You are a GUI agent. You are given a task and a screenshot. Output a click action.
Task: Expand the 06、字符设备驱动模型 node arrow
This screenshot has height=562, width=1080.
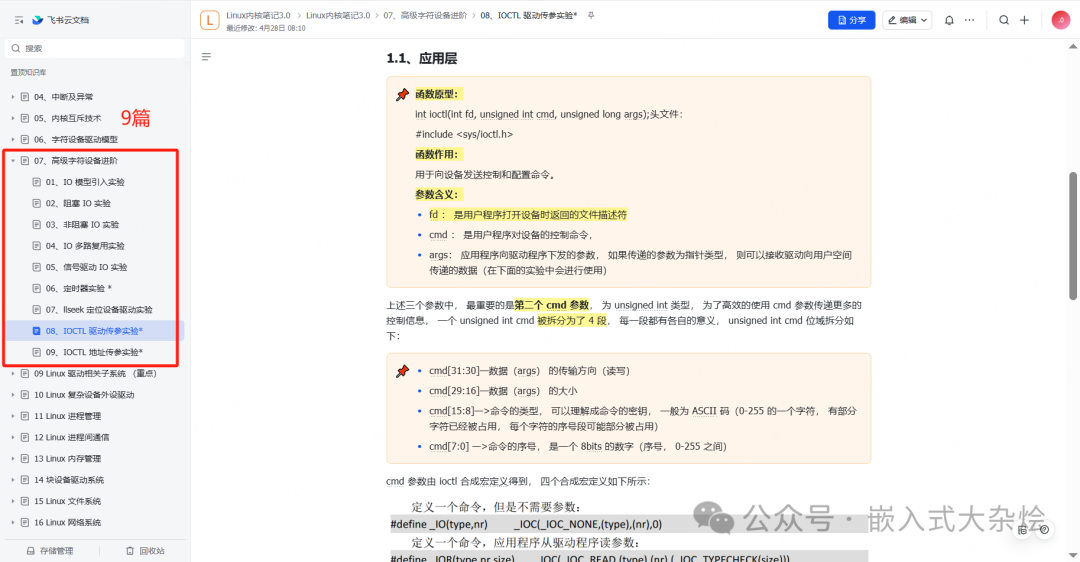coord(12,140)
